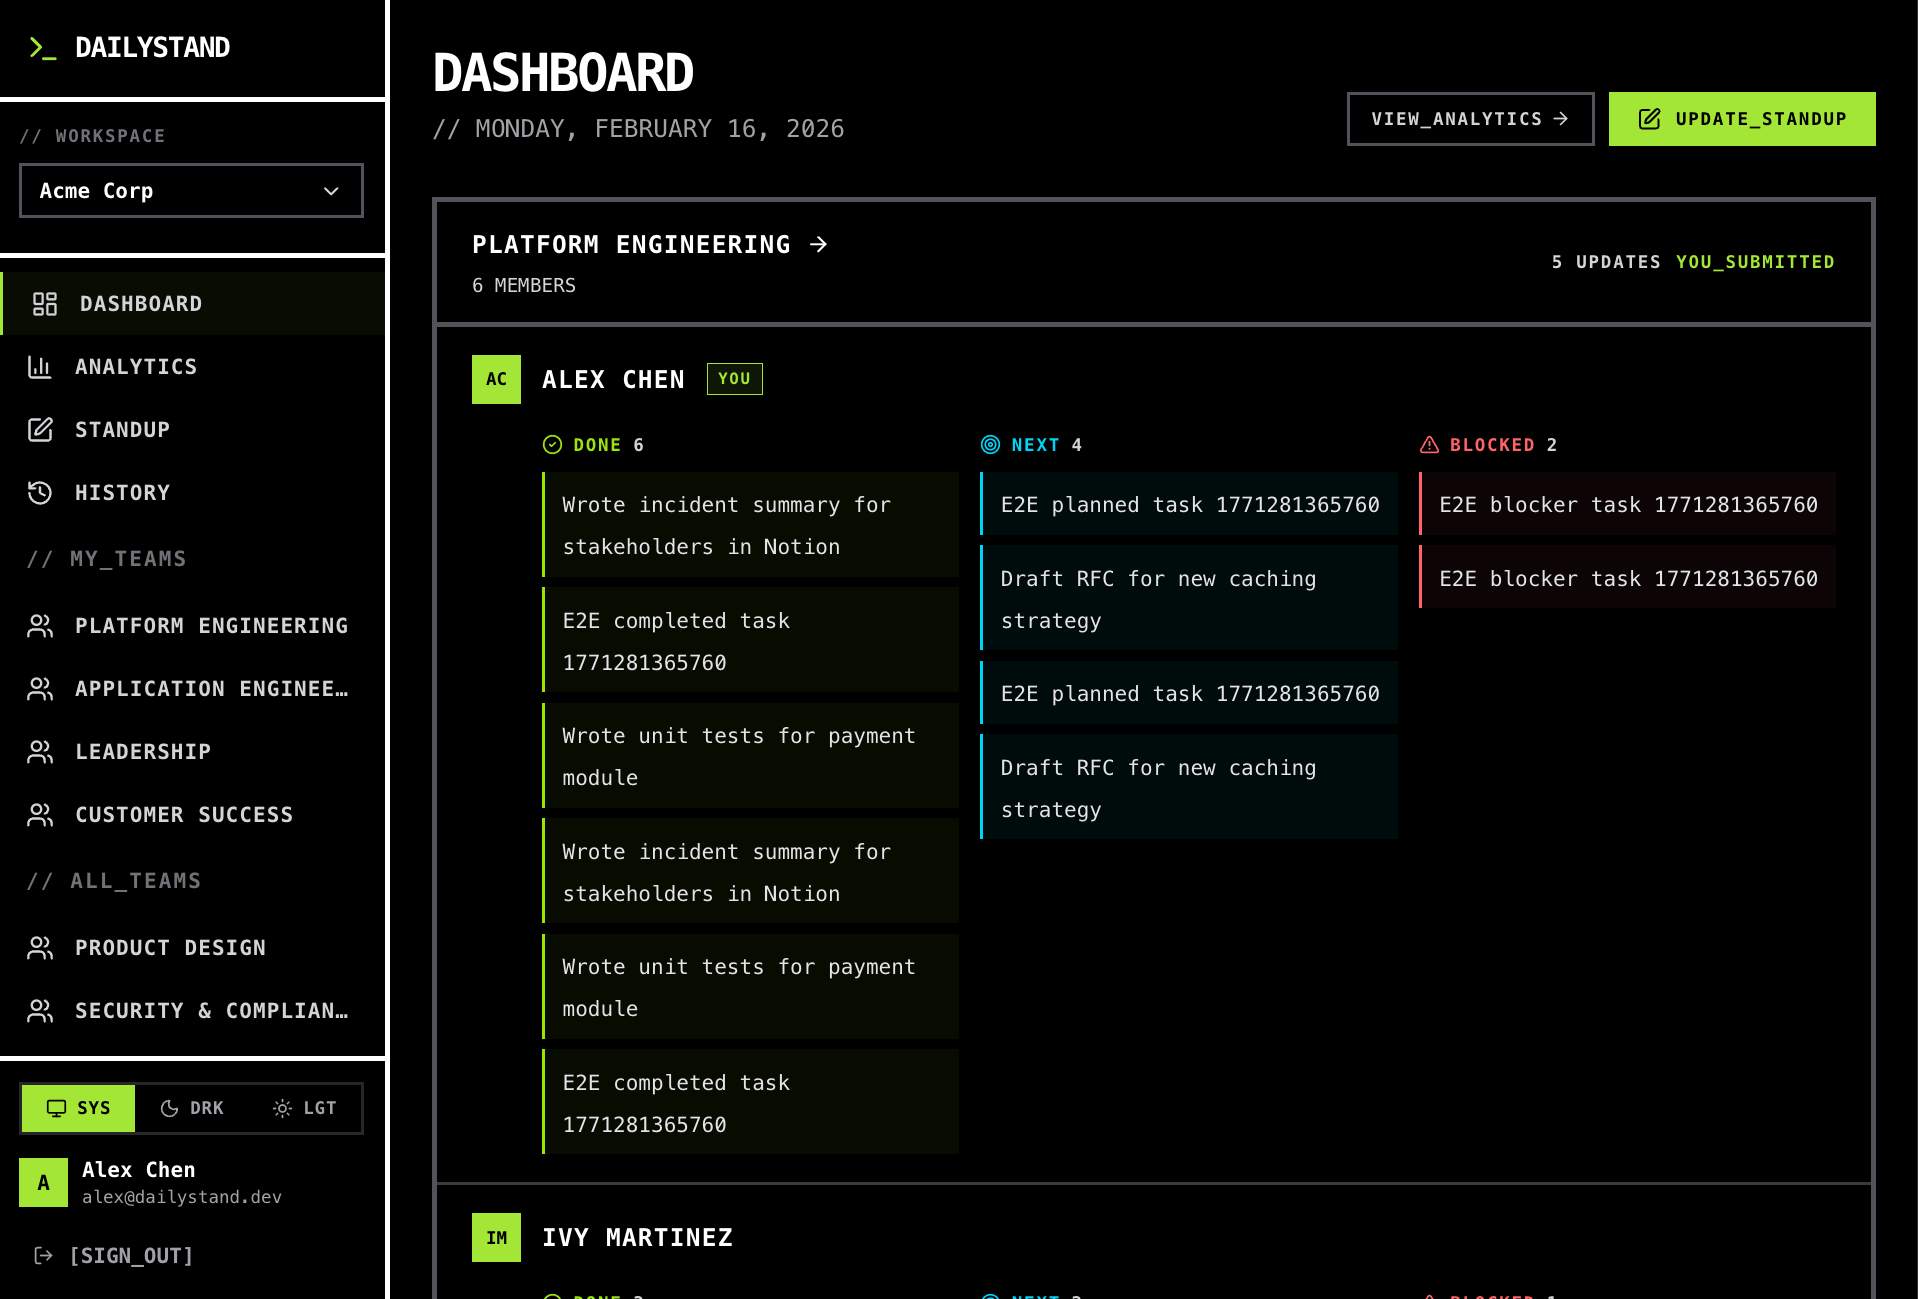
Task: Open the Acme Corp workspace dropdown
Action: click(x=191, y=190)
